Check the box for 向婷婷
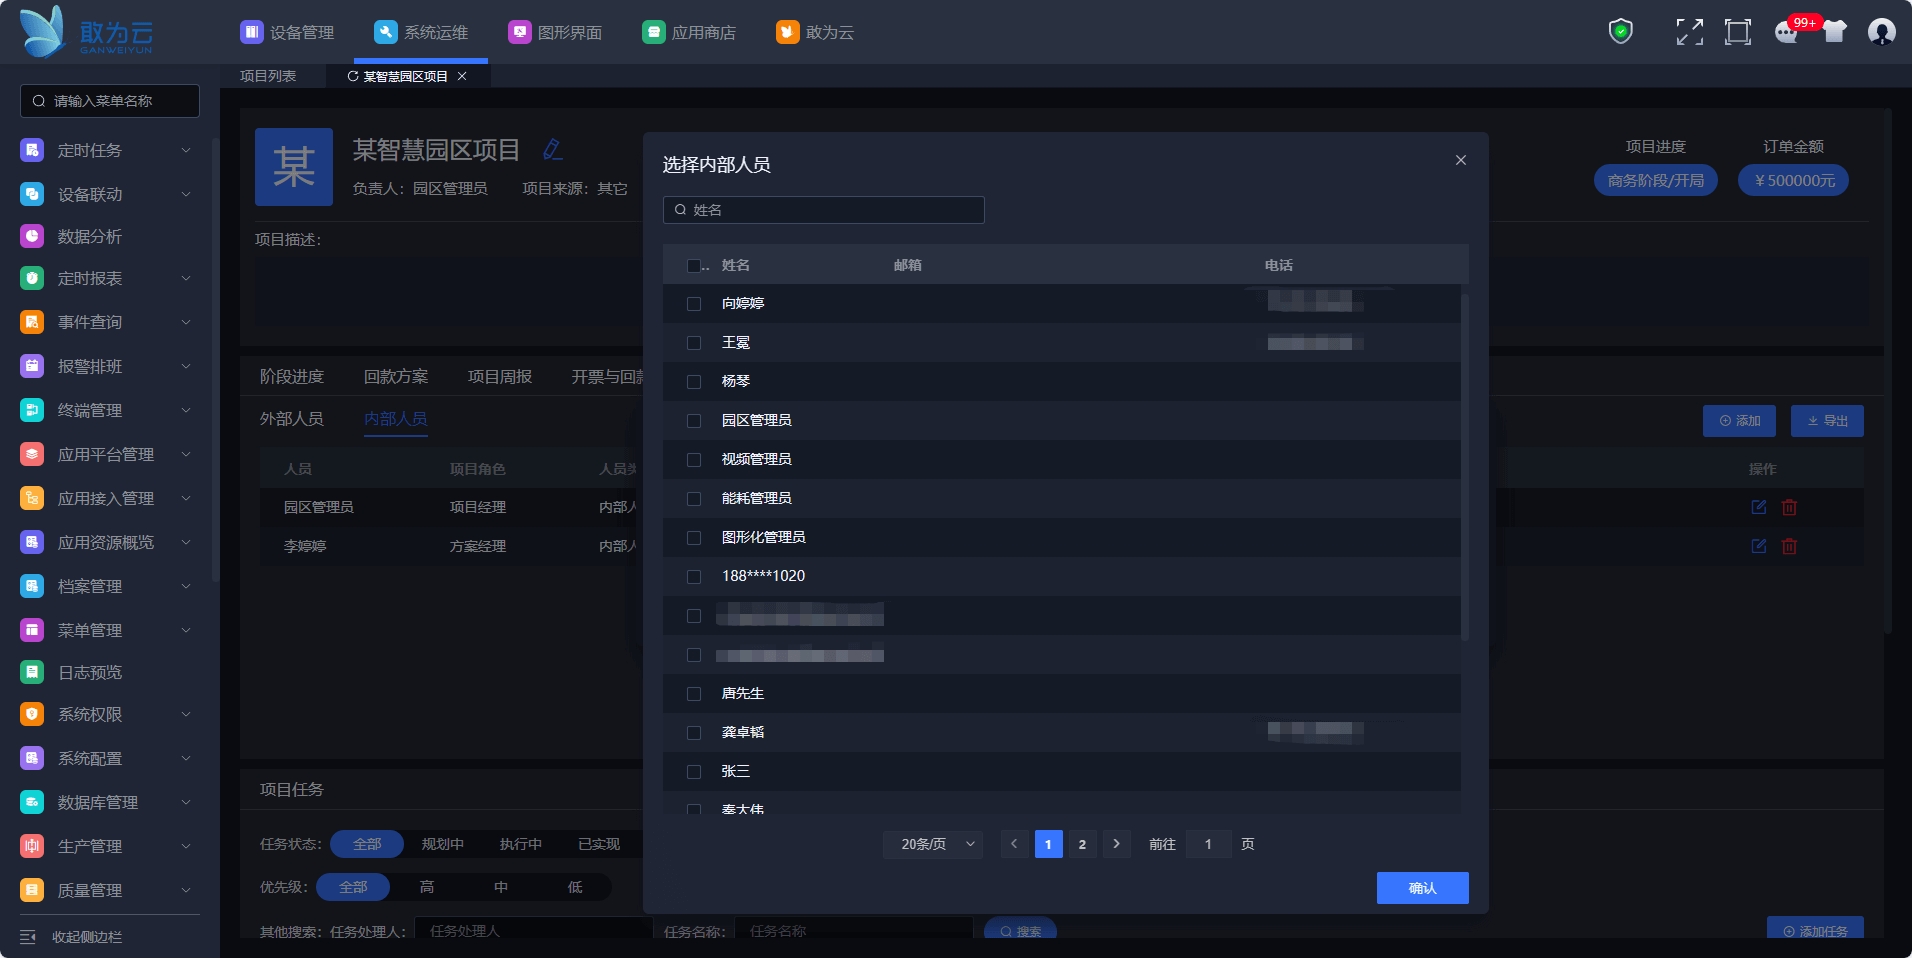The width and height of the screenshot is (1912, 958). pos(694,304)
